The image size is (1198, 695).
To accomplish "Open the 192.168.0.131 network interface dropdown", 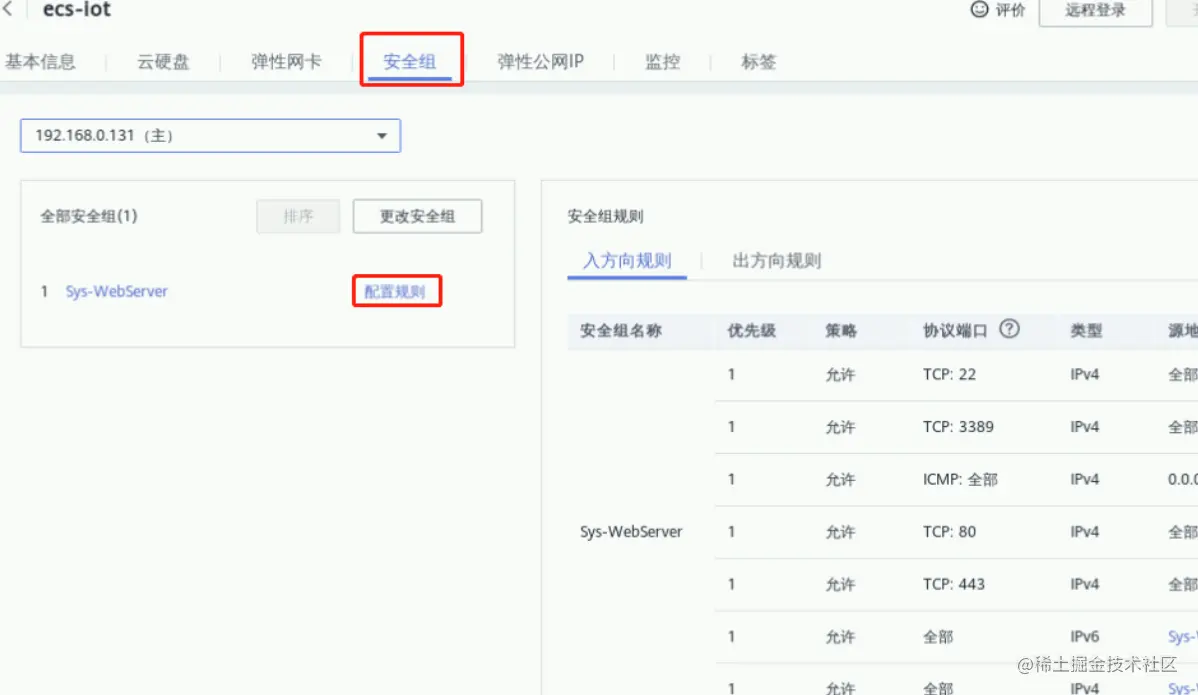I will [210, 136].
